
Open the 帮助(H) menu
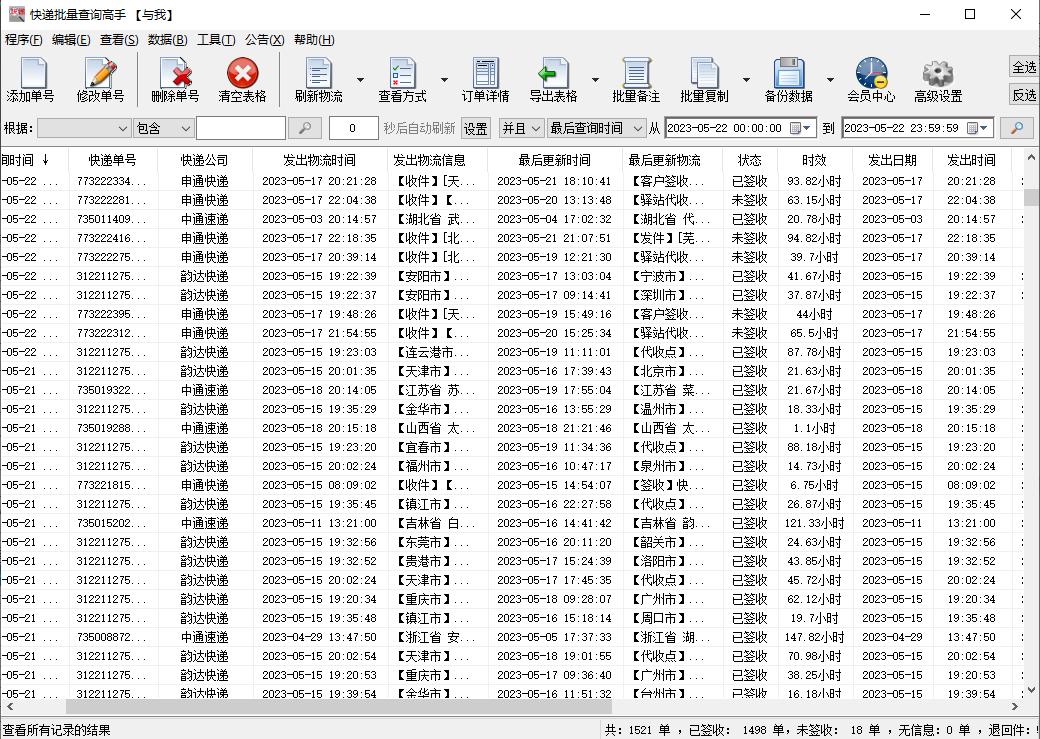[314, 40]
